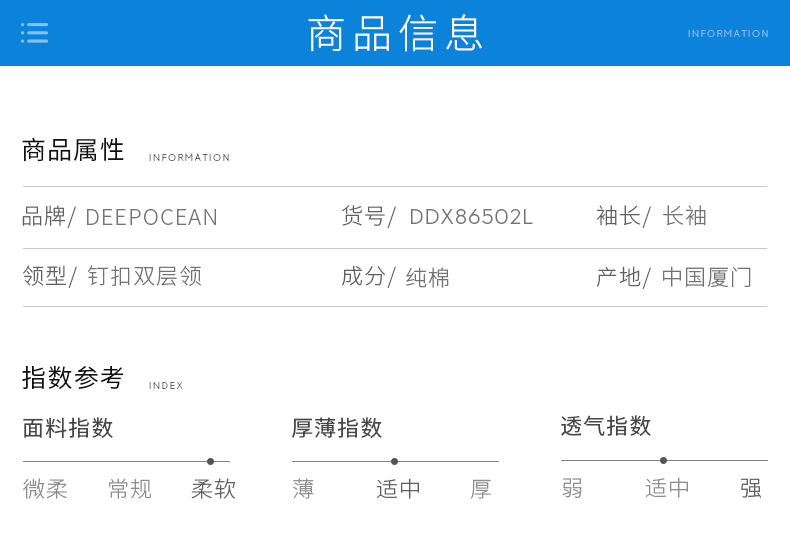Click the 袖长 长袖 attribute
Image resolution: width=790 pixels, height=539 pixels.
point(652,216)
